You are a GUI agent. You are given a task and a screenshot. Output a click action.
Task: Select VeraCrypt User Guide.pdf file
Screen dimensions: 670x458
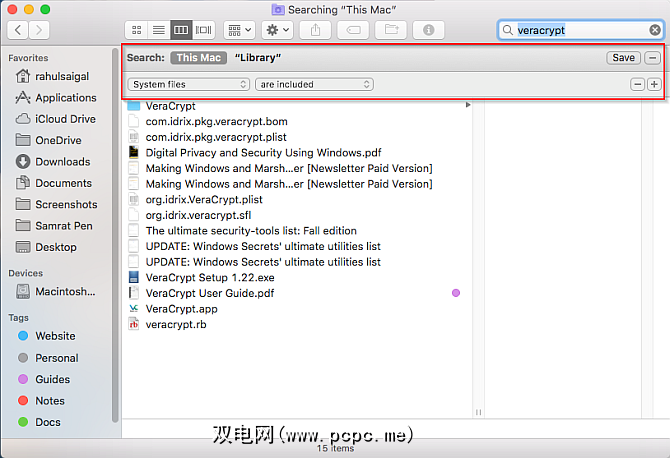[x=209, y=293]
